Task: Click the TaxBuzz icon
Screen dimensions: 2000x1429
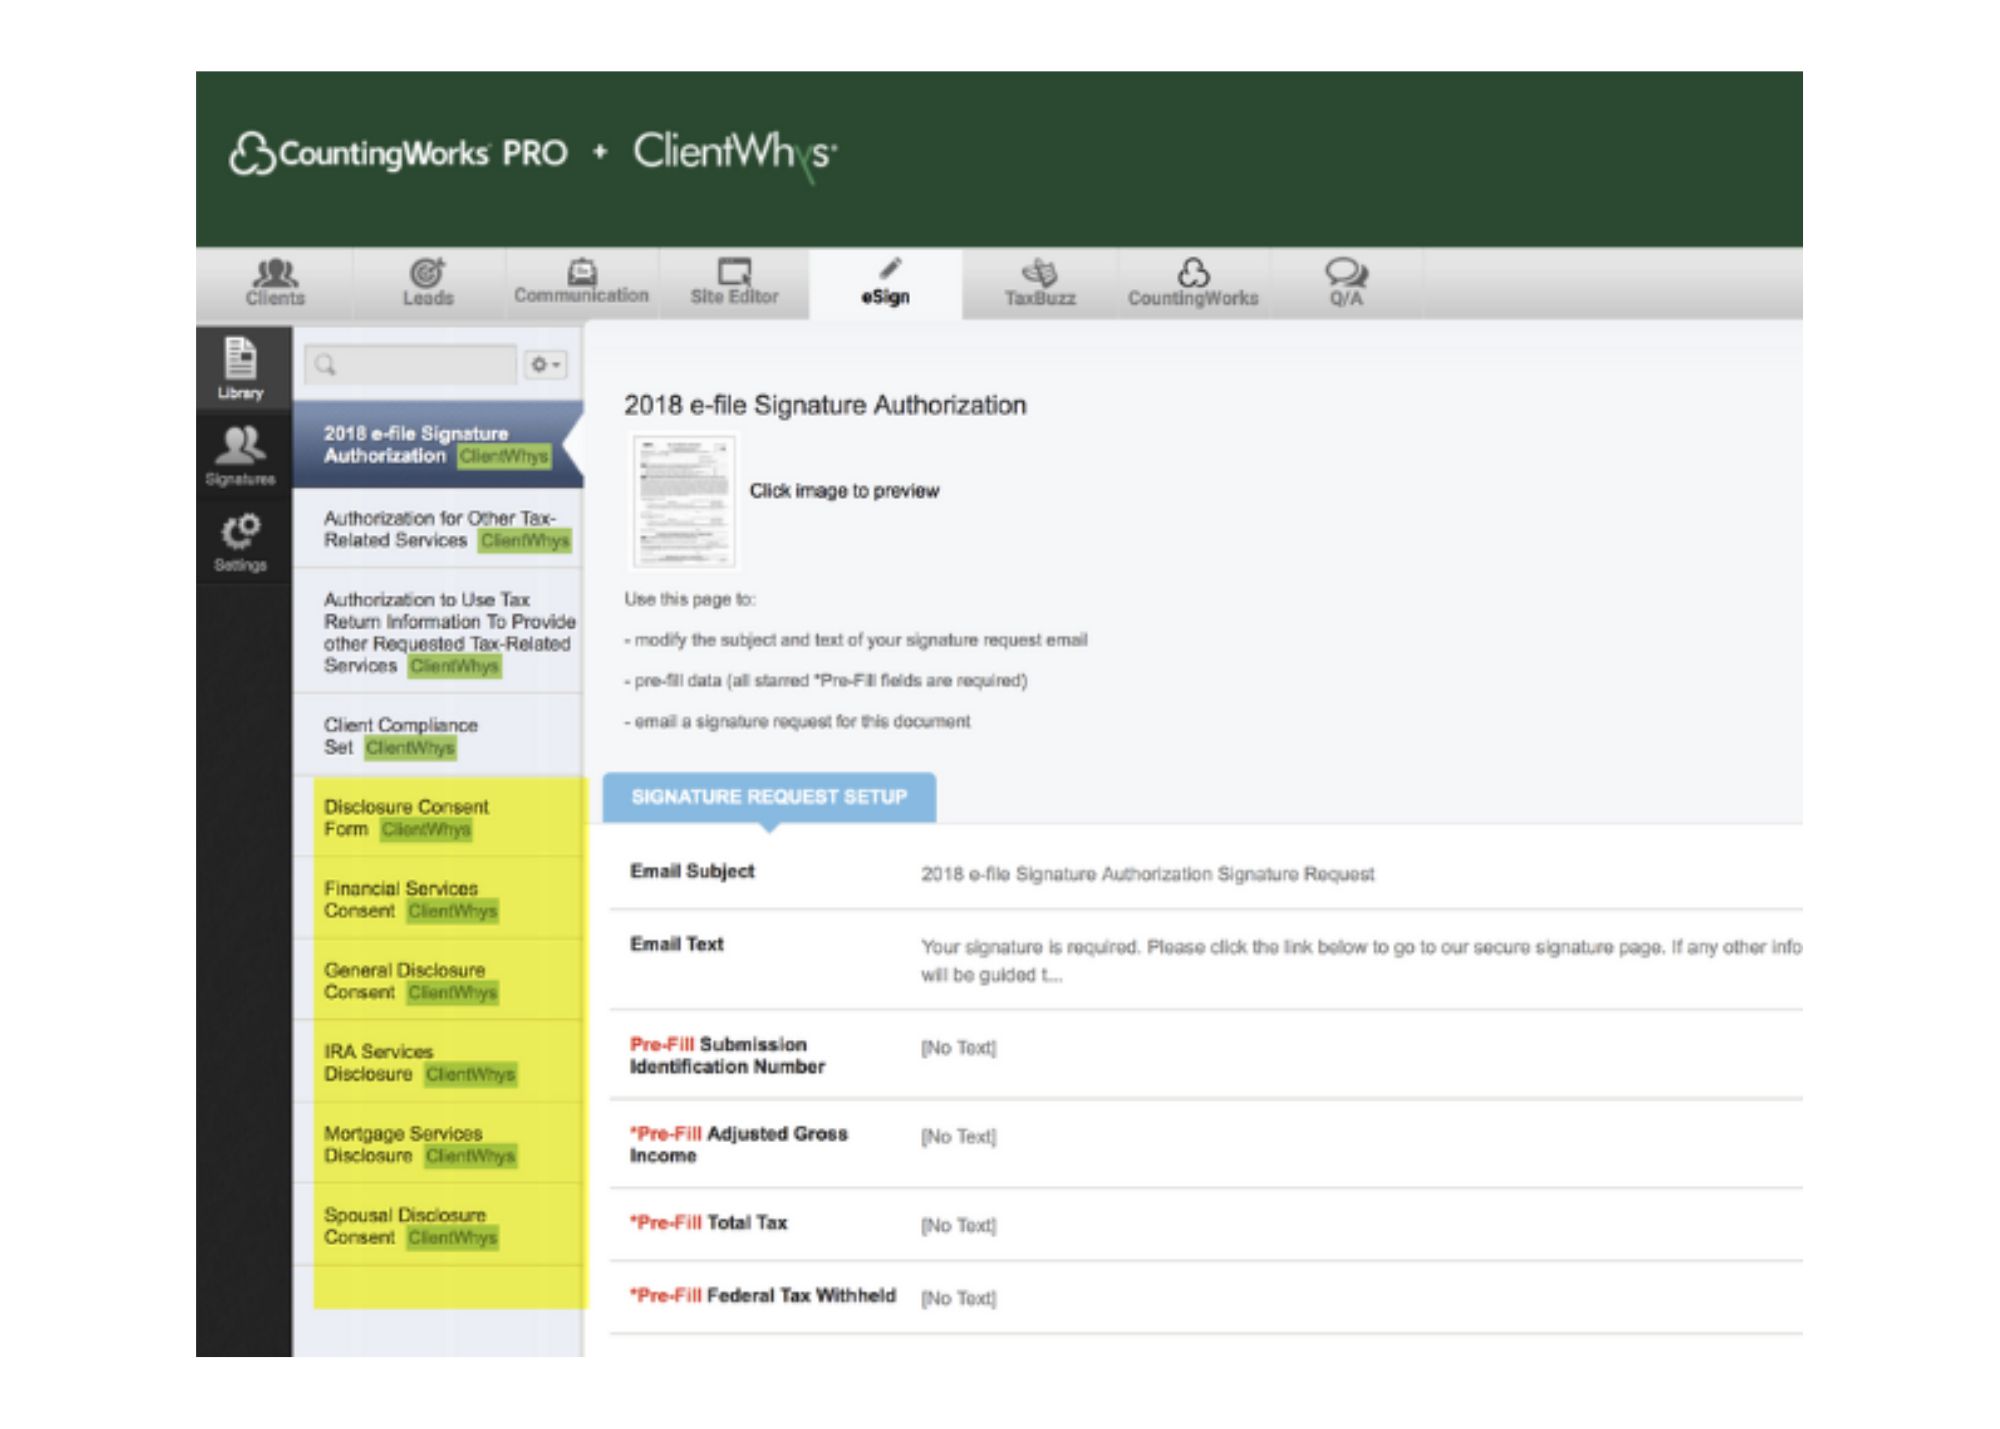Action: coord(1039,273)
